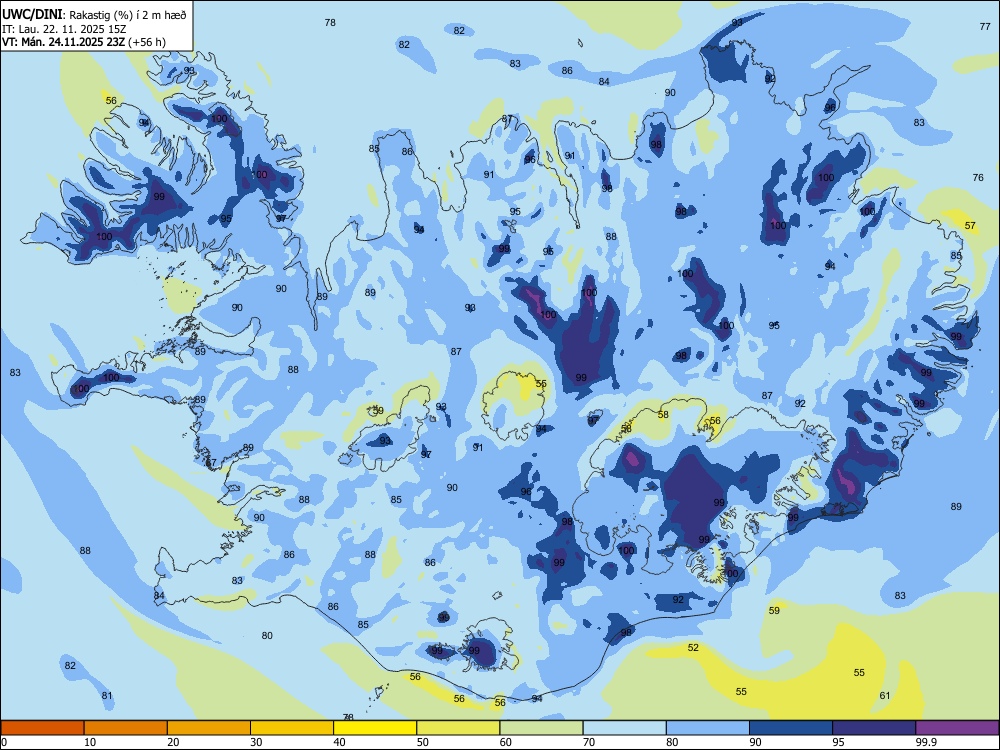Click the '76' humidity value on map
Viewport: 1000px width, 750px height.
pos(978,177)
